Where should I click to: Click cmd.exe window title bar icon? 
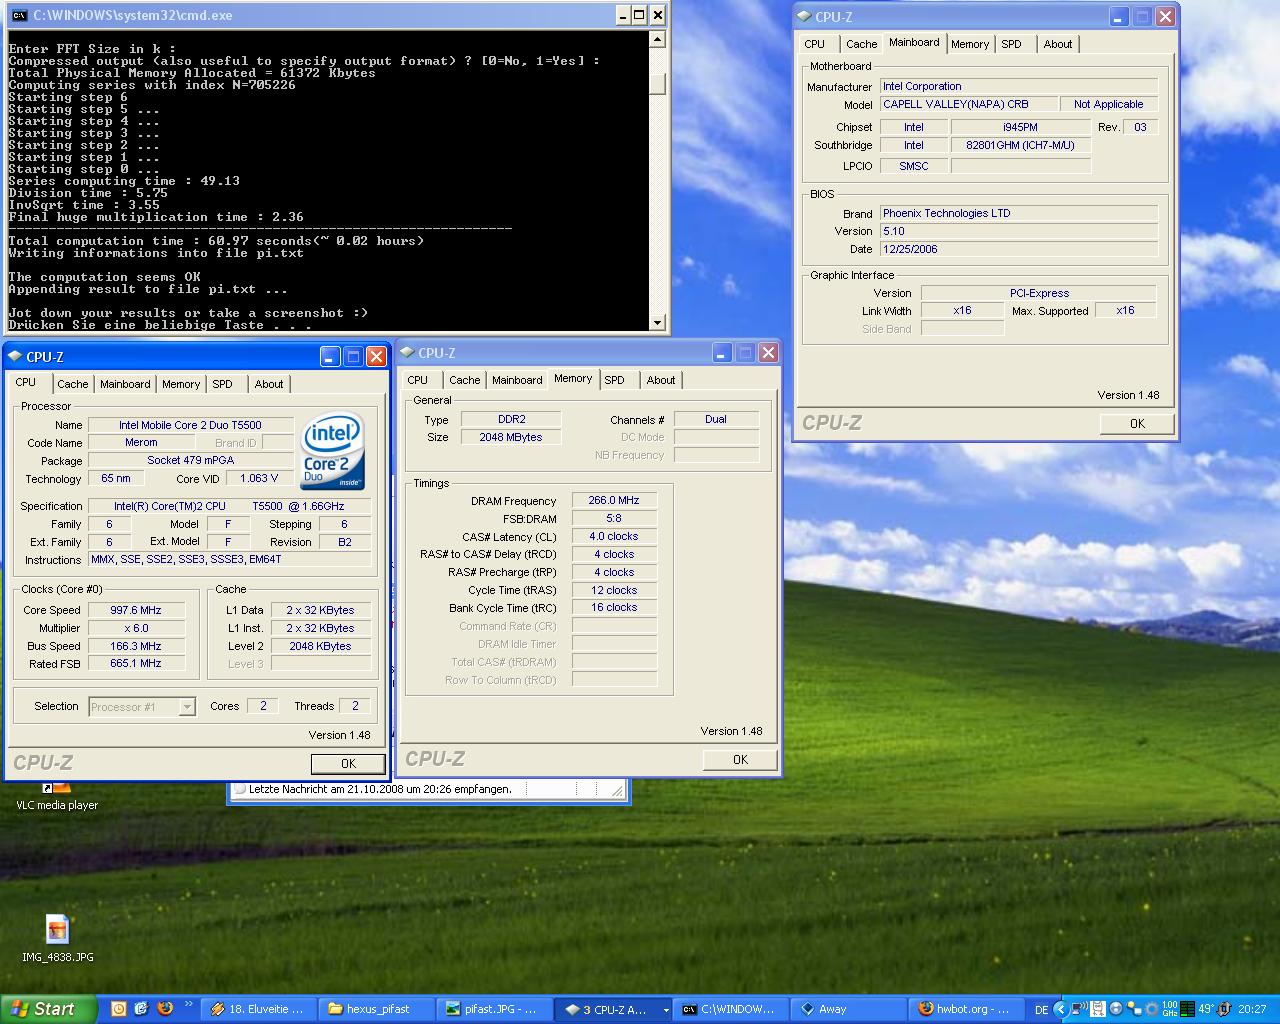18,15
